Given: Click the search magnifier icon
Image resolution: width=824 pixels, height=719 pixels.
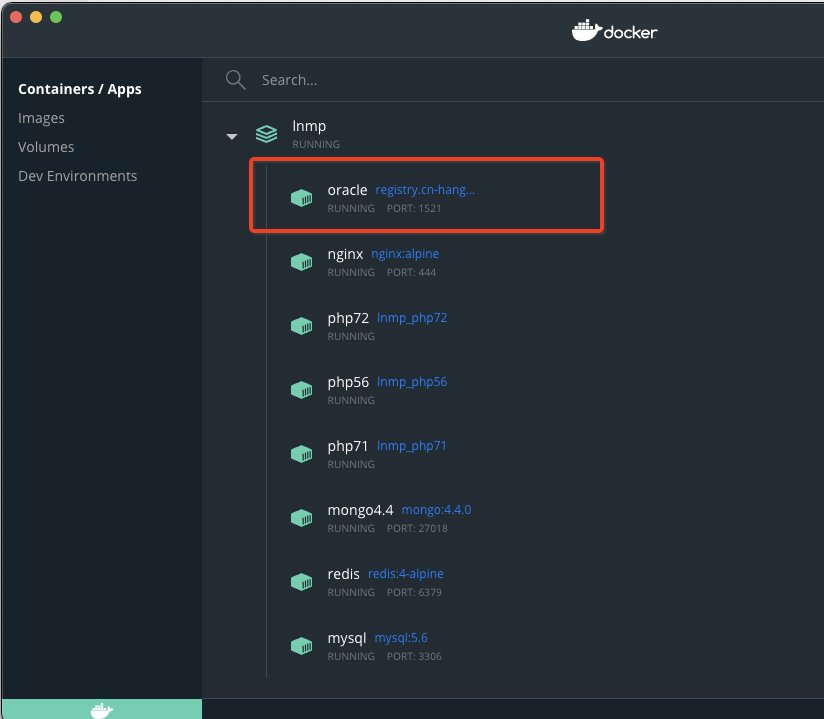Looking at the screenshot, I should (236, 80).
